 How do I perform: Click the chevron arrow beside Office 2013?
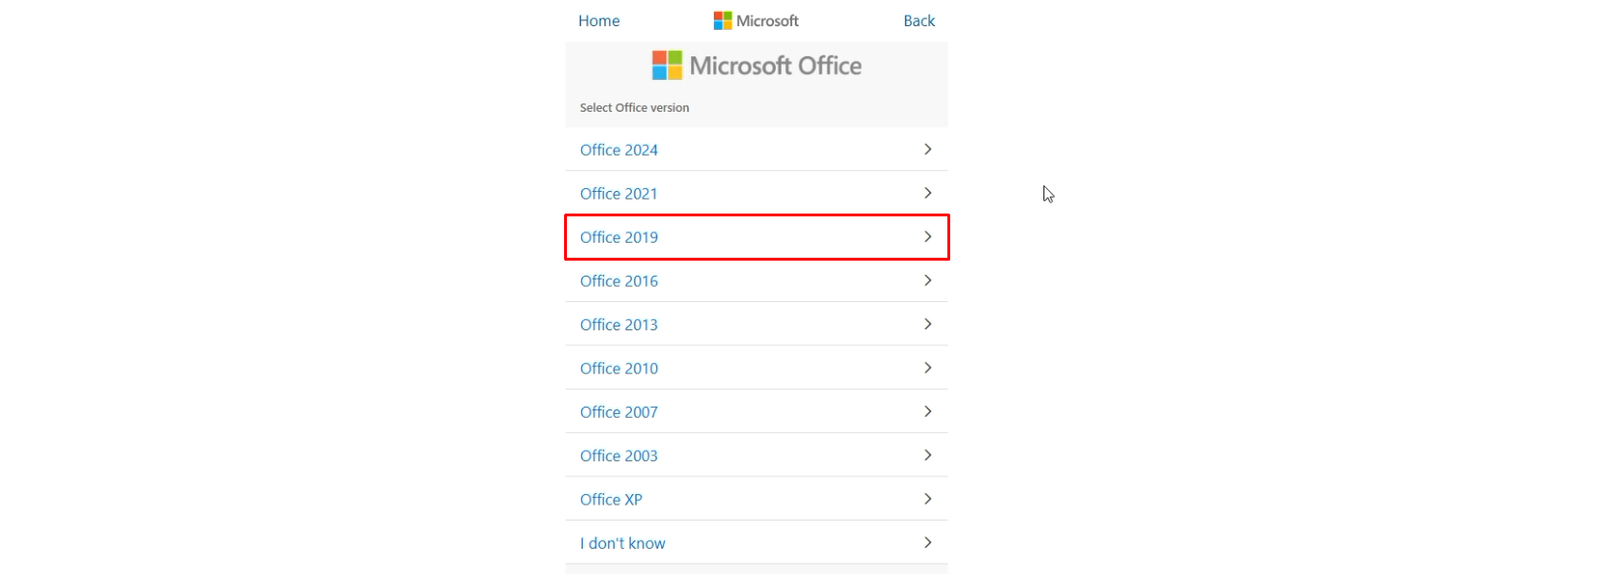[x=928, y=324]
